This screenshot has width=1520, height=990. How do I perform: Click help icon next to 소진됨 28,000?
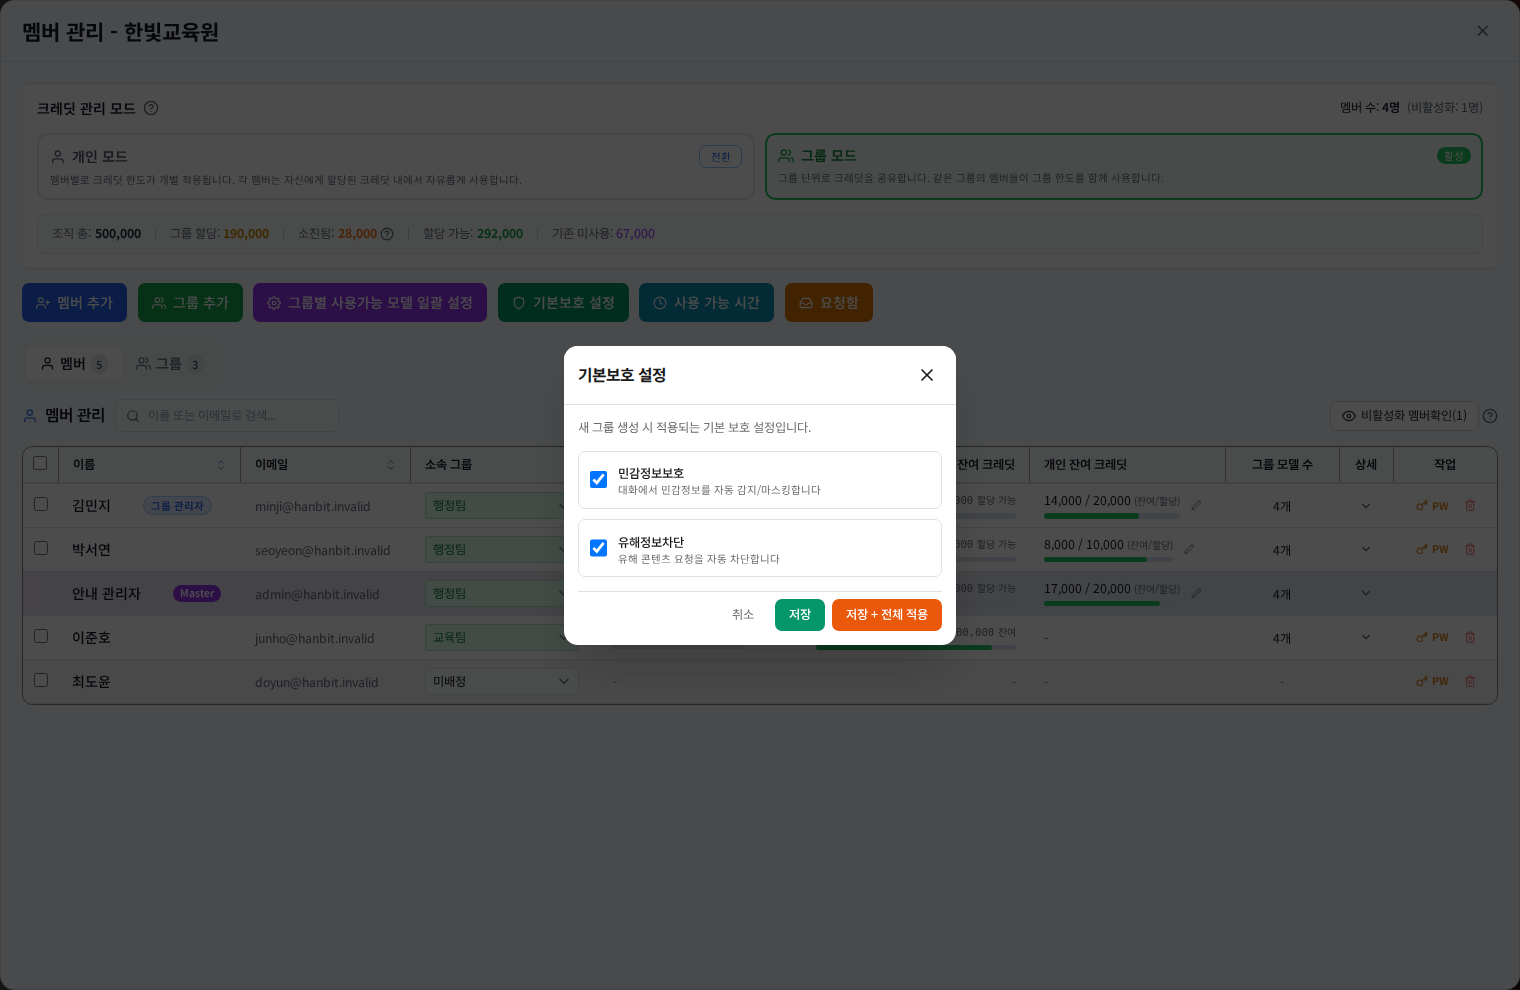(387, 234)
